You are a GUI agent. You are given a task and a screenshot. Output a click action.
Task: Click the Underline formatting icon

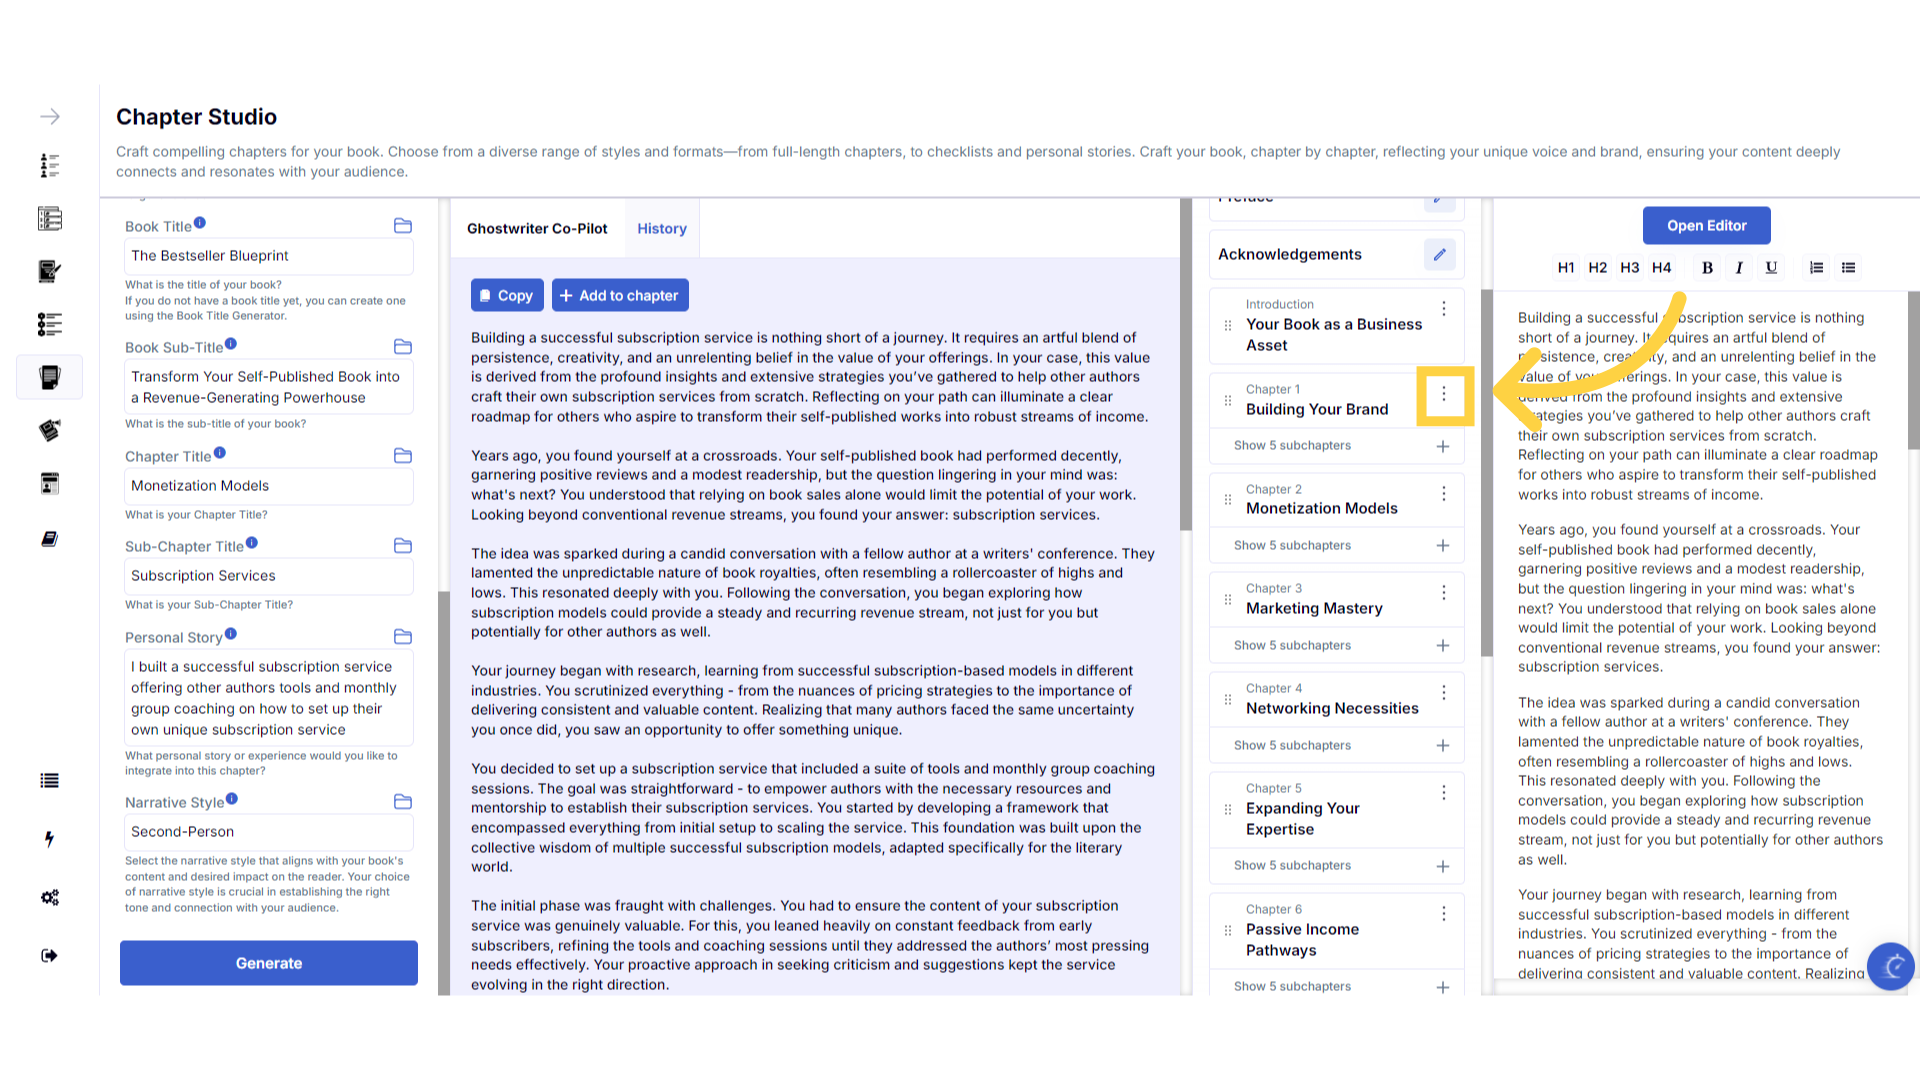pos(1771,267)
